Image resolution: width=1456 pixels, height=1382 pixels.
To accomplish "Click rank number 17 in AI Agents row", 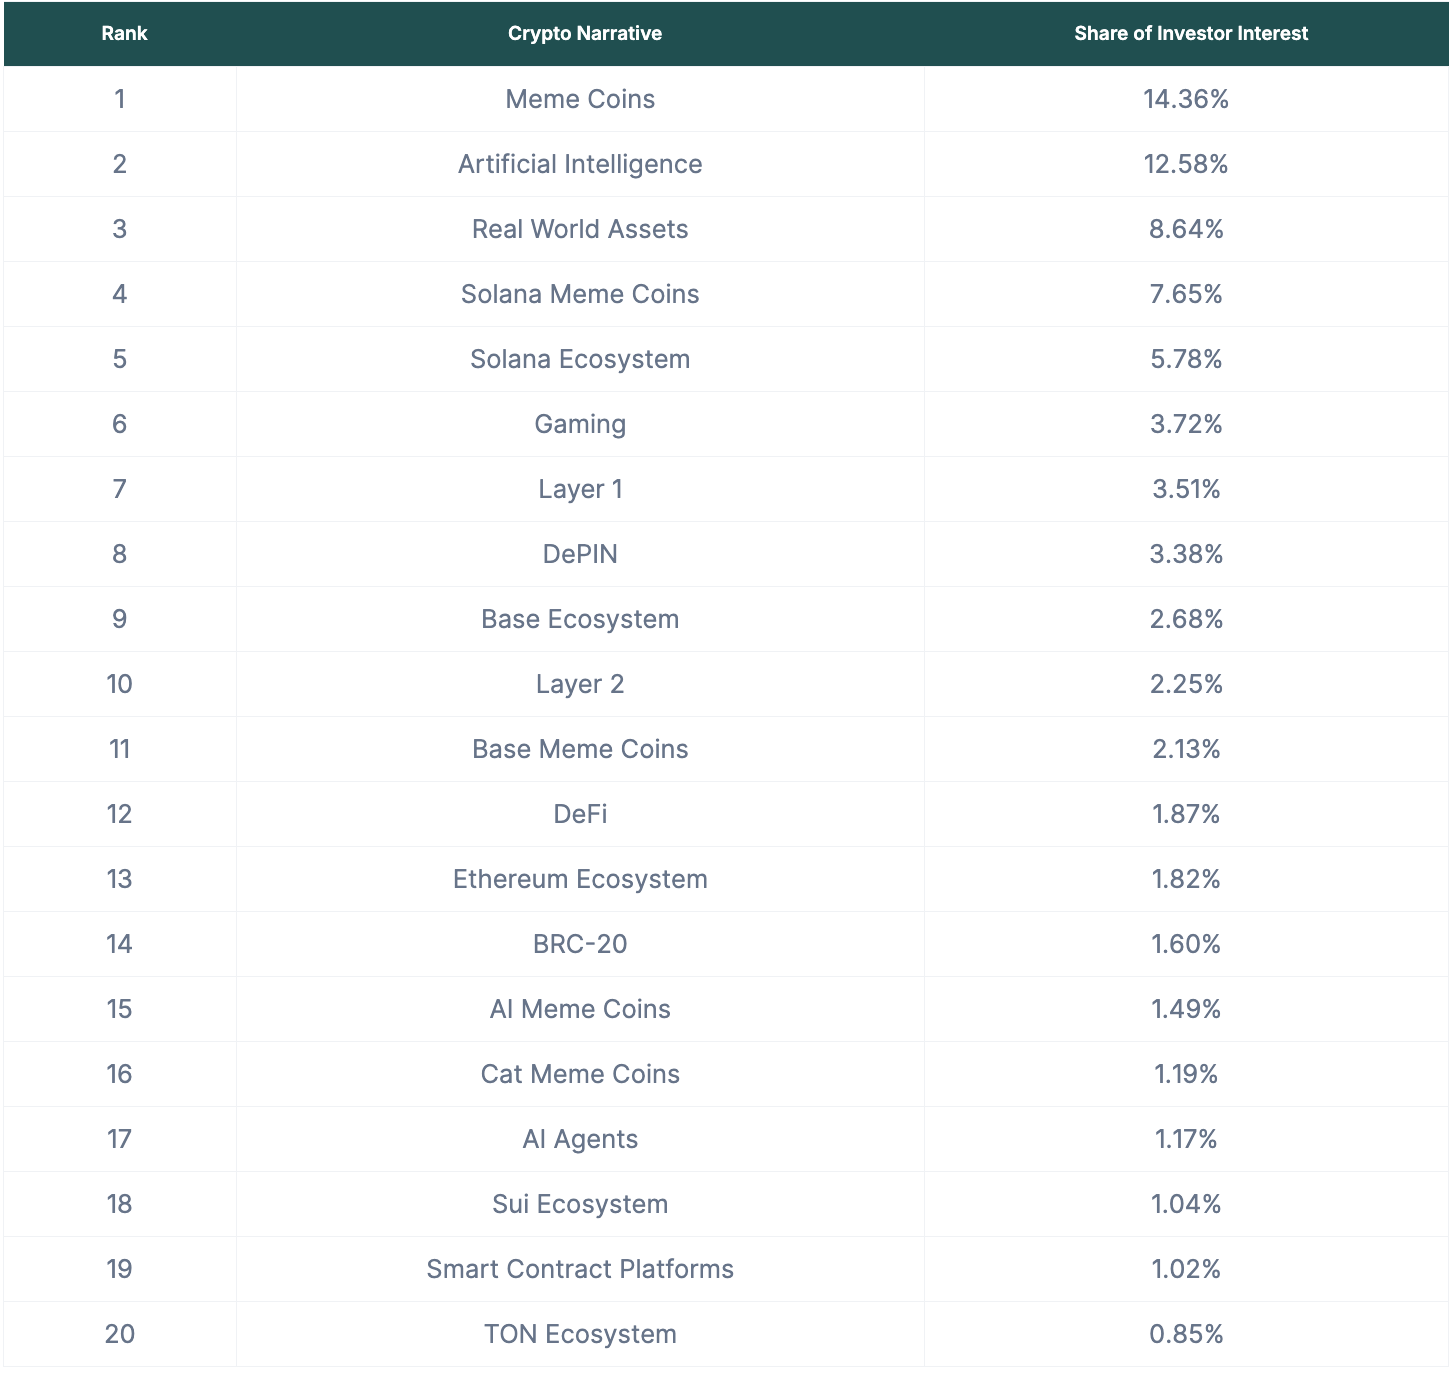I will [x=120, y=1139].
